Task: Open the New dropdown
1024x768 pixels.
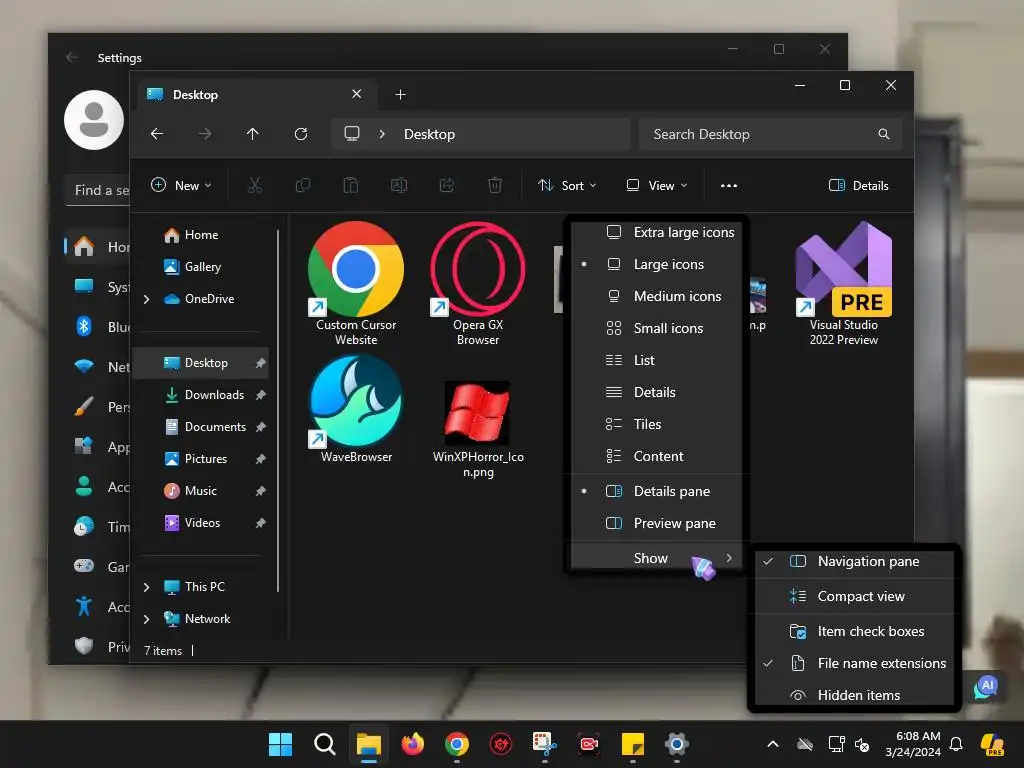Action: point(181,185)
